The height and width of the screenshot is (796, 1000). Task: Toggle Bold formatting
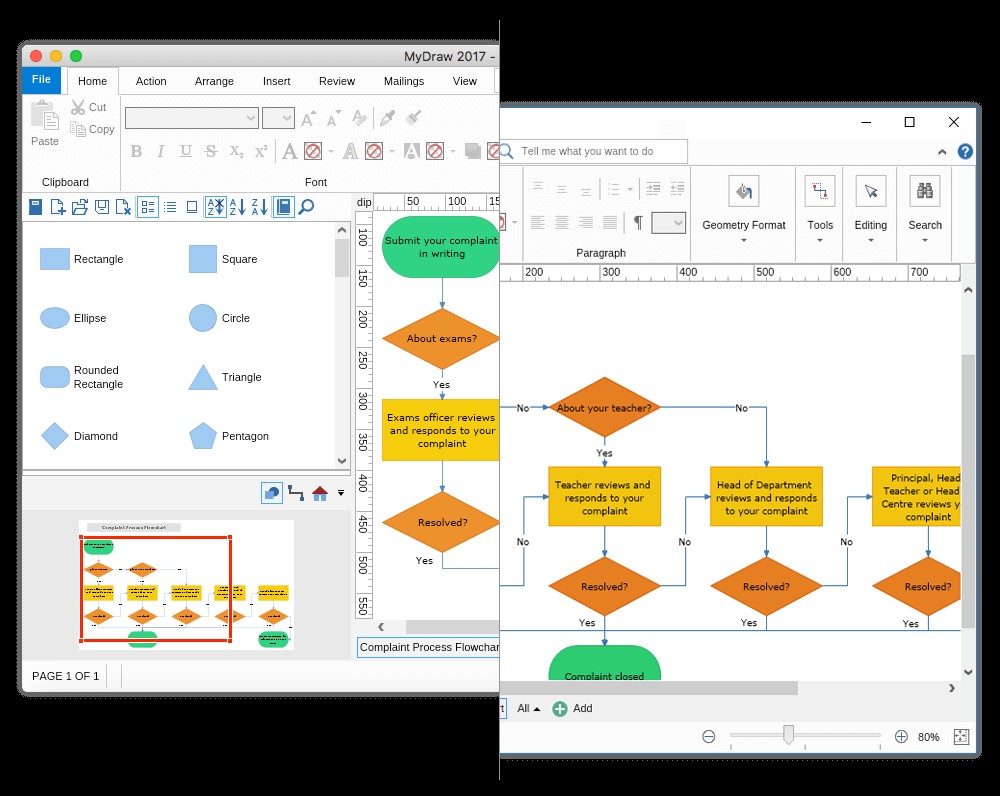click(136, 151)
